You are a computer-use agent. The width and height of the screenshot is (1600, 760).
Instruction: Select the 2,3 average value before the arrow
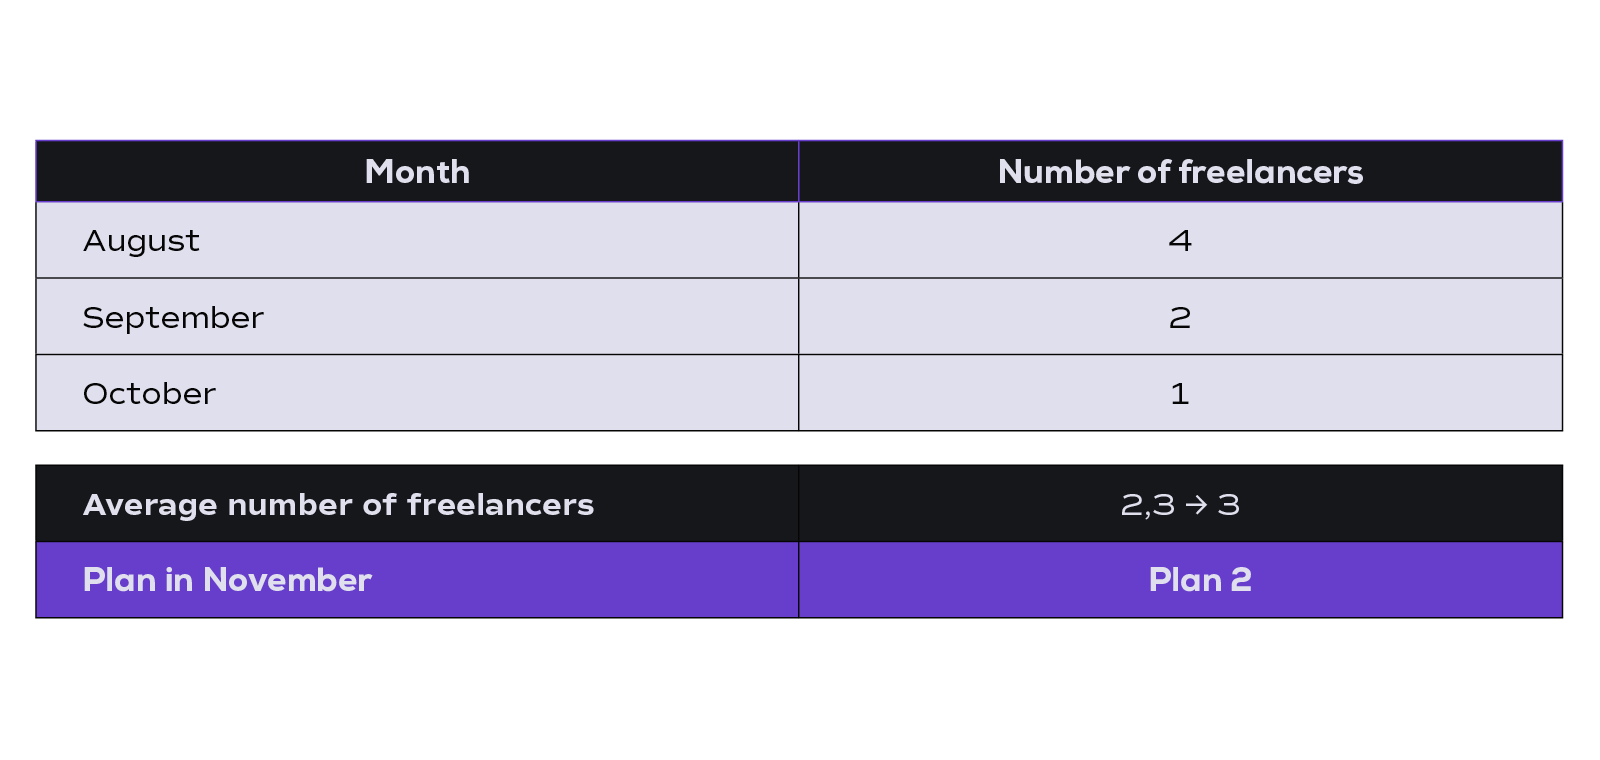1148,505
